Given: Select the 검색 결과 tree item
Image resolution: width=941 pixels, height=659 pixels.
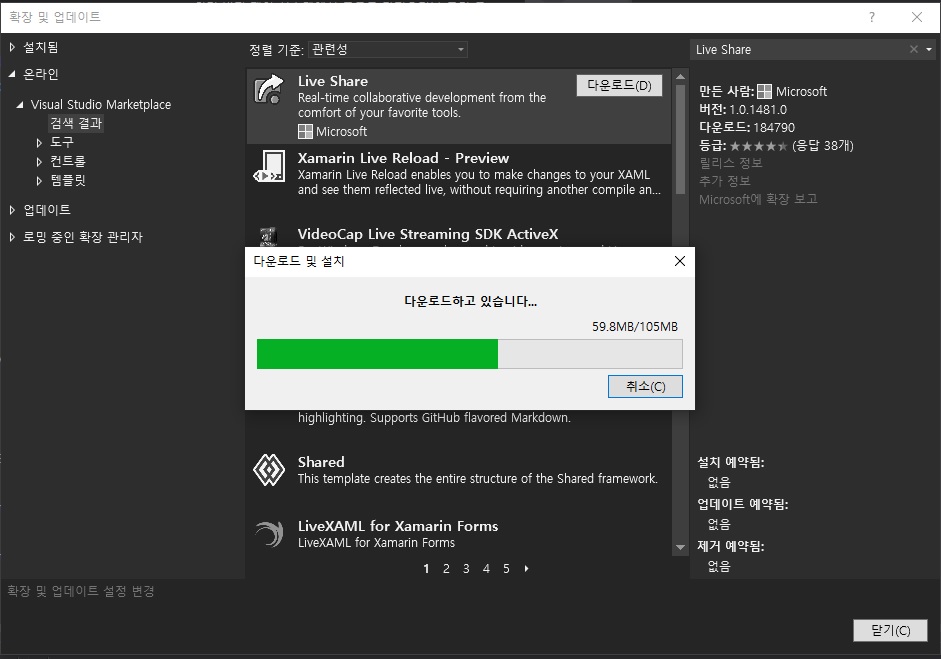Looking at the screenshot, I should click(x=76, y=123).
